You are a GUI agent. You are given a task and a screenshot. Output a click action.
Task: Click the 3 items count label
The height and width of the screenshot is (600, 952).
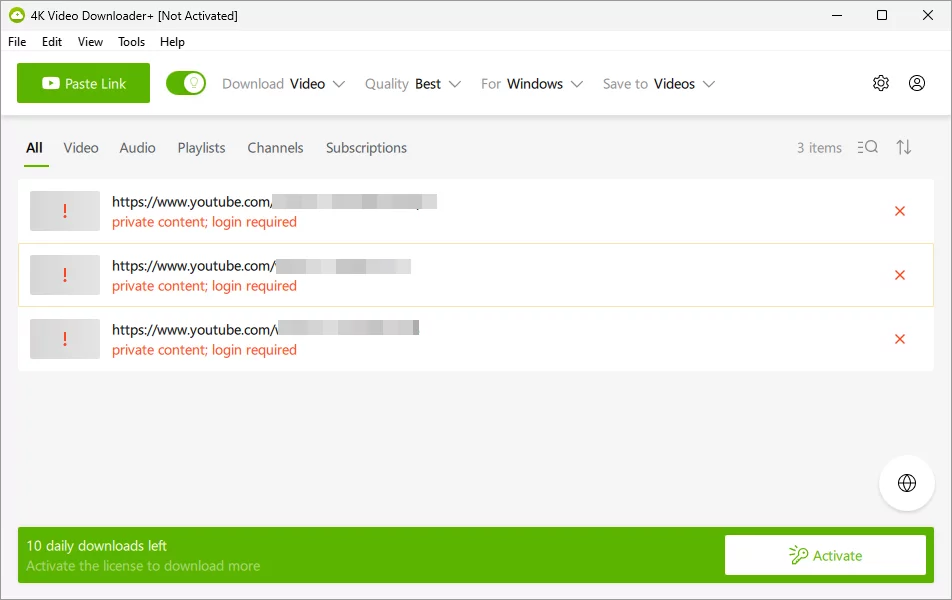819,148
